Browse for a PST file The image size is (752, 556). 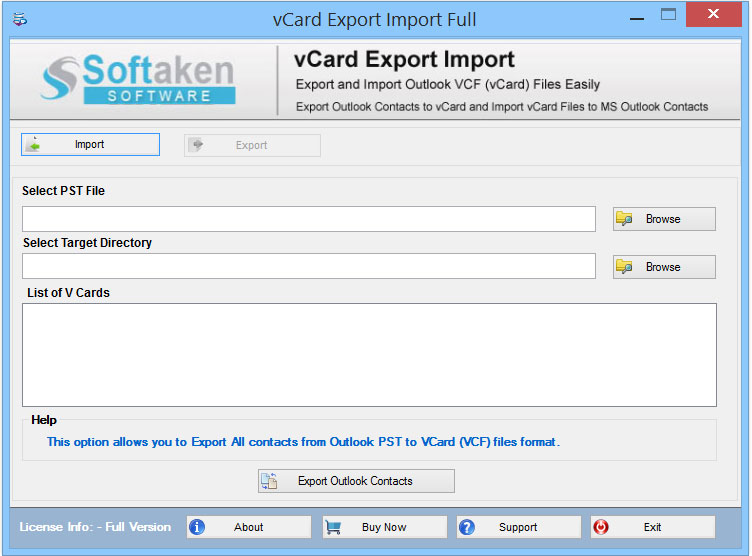click(x=664, y=219)
